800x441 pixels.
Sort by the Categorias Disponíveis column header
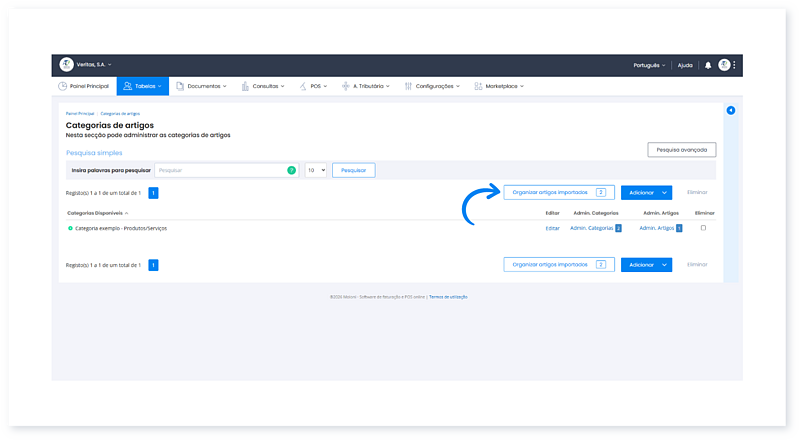[97, 213]
